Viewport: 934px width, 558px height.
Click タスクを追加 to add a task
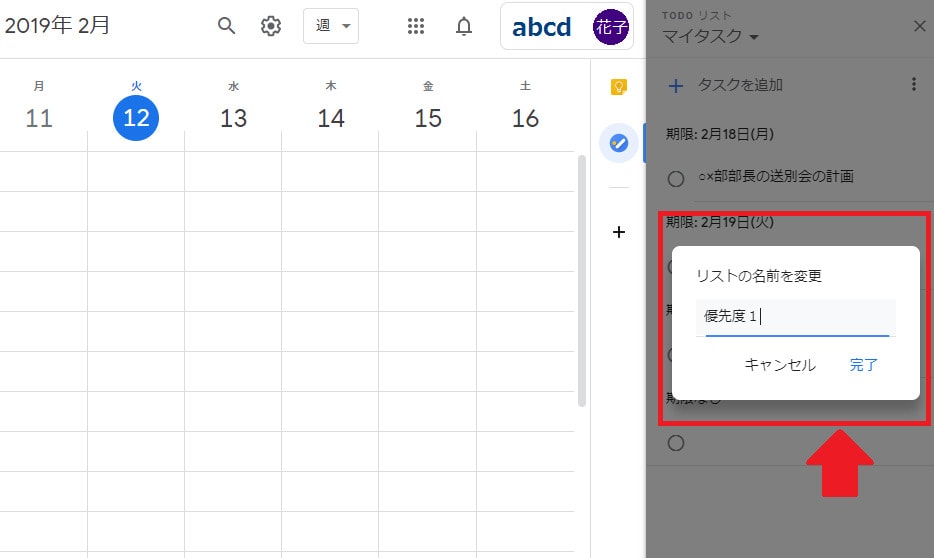point(739,85)
